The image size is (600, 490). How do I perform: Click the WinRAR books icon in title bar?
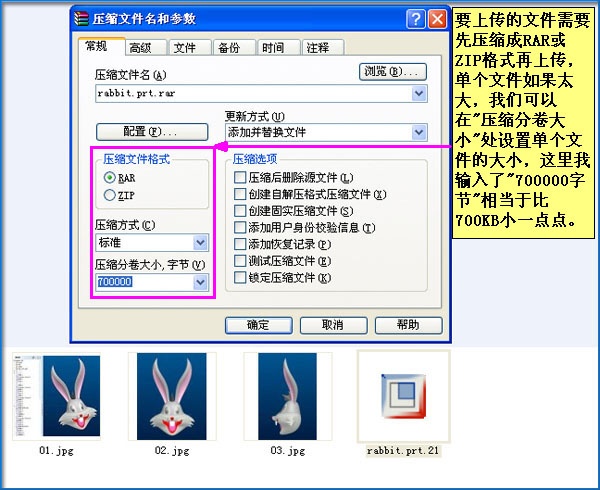coord(81,18)
